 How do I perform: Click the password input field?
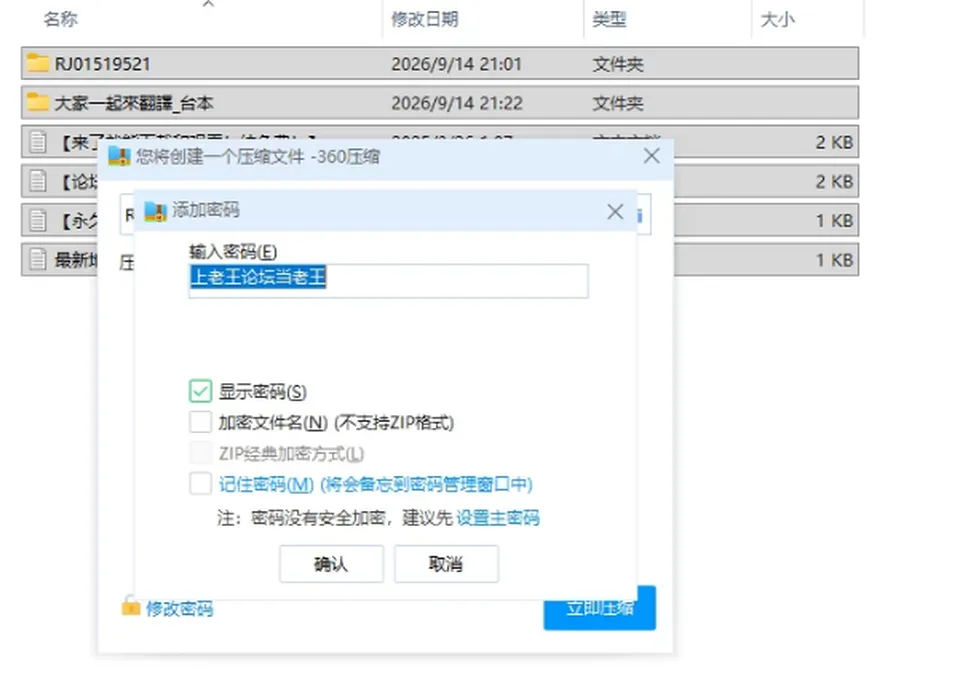389,281
